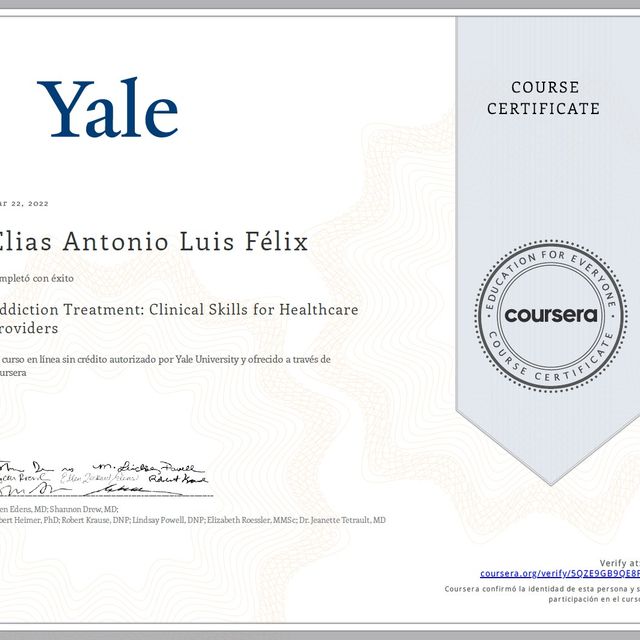Click the 'Shannon Drew, MD' instructor name
Screen dimensions: 640x640
84,509
